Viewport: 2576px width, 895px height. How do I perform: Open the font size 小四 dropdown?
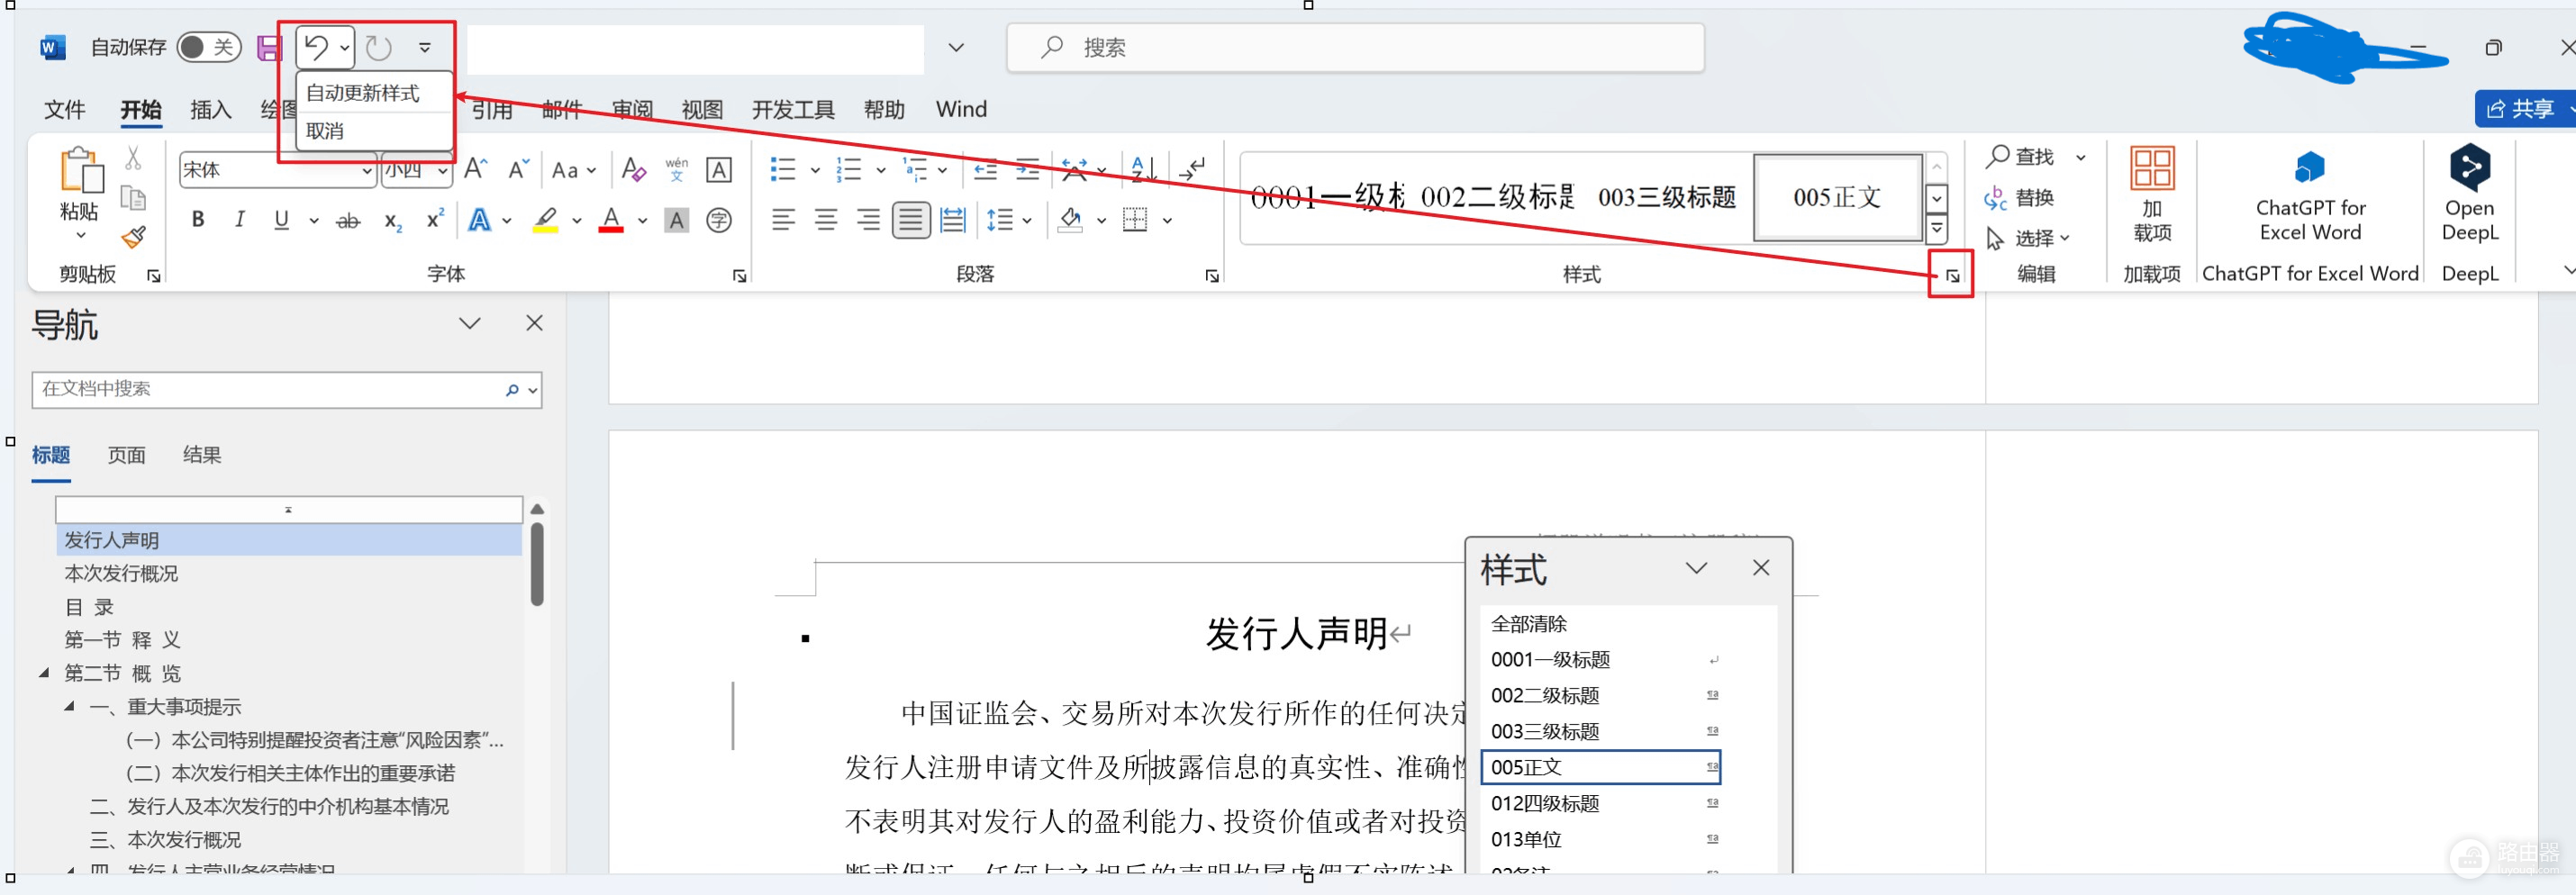click(x=442, y=170)
